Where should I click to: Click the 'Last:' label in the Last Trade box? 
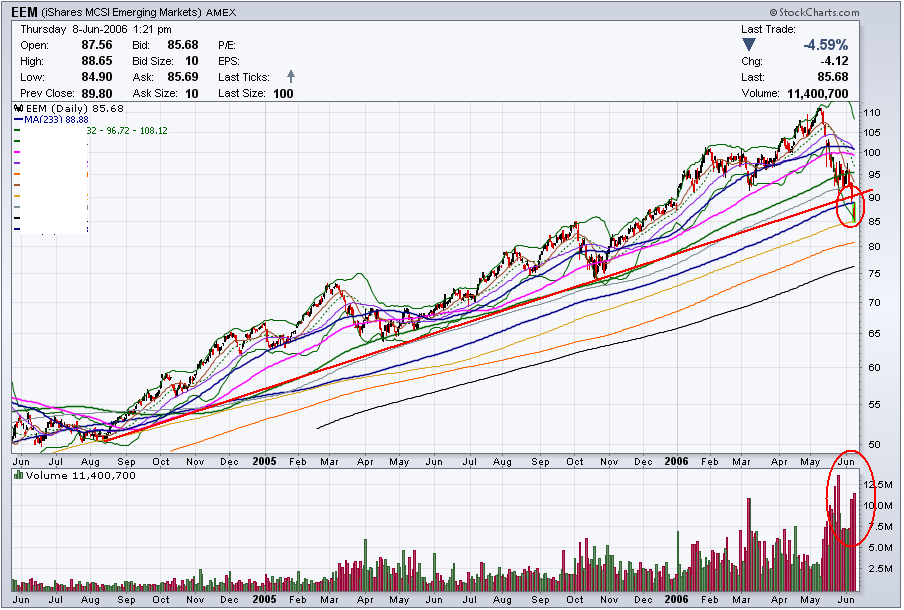[753, 77]
